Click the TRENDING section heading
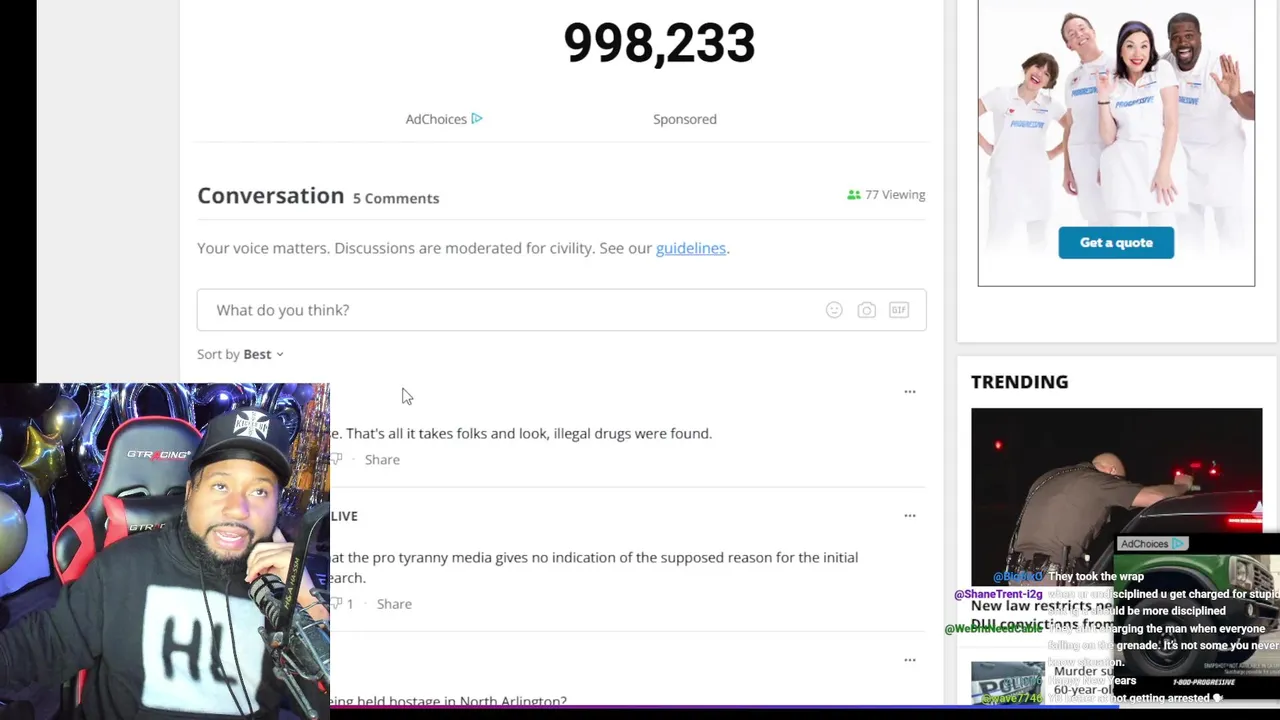 tap(1019, 382)
